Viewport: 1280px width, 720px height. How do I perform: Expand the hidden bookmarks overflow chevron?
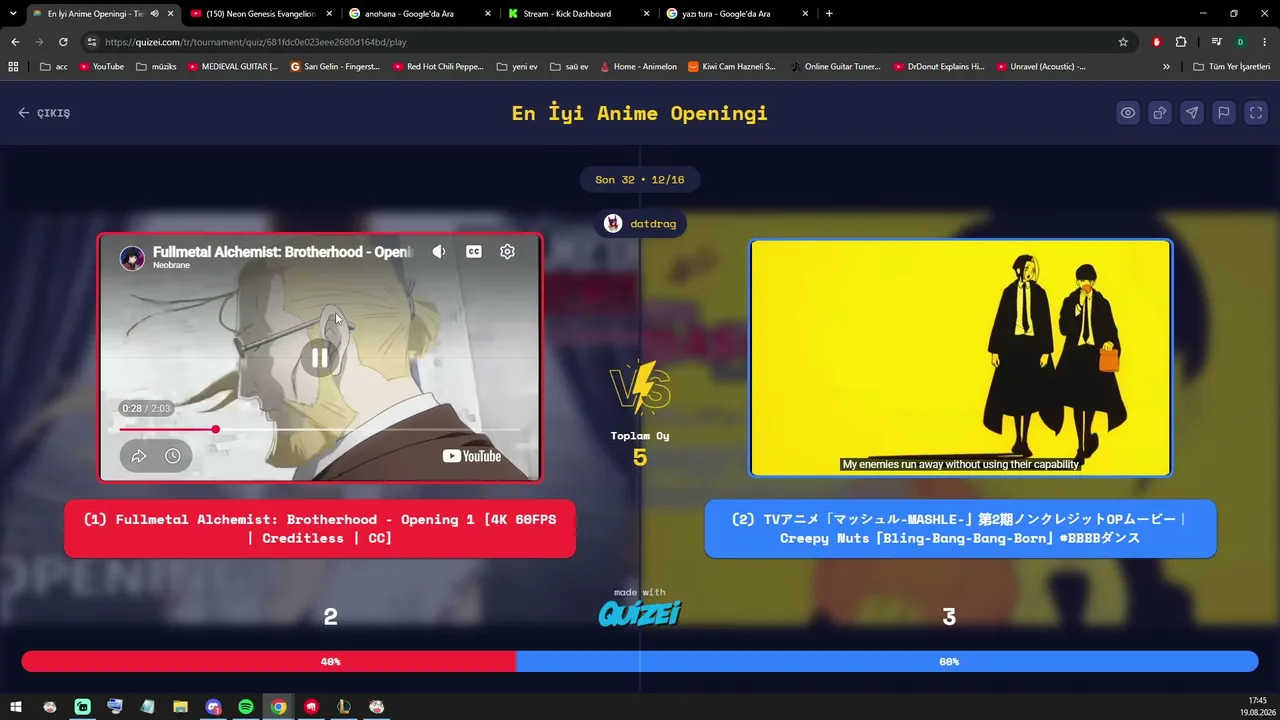click(x=1166, y=67)
